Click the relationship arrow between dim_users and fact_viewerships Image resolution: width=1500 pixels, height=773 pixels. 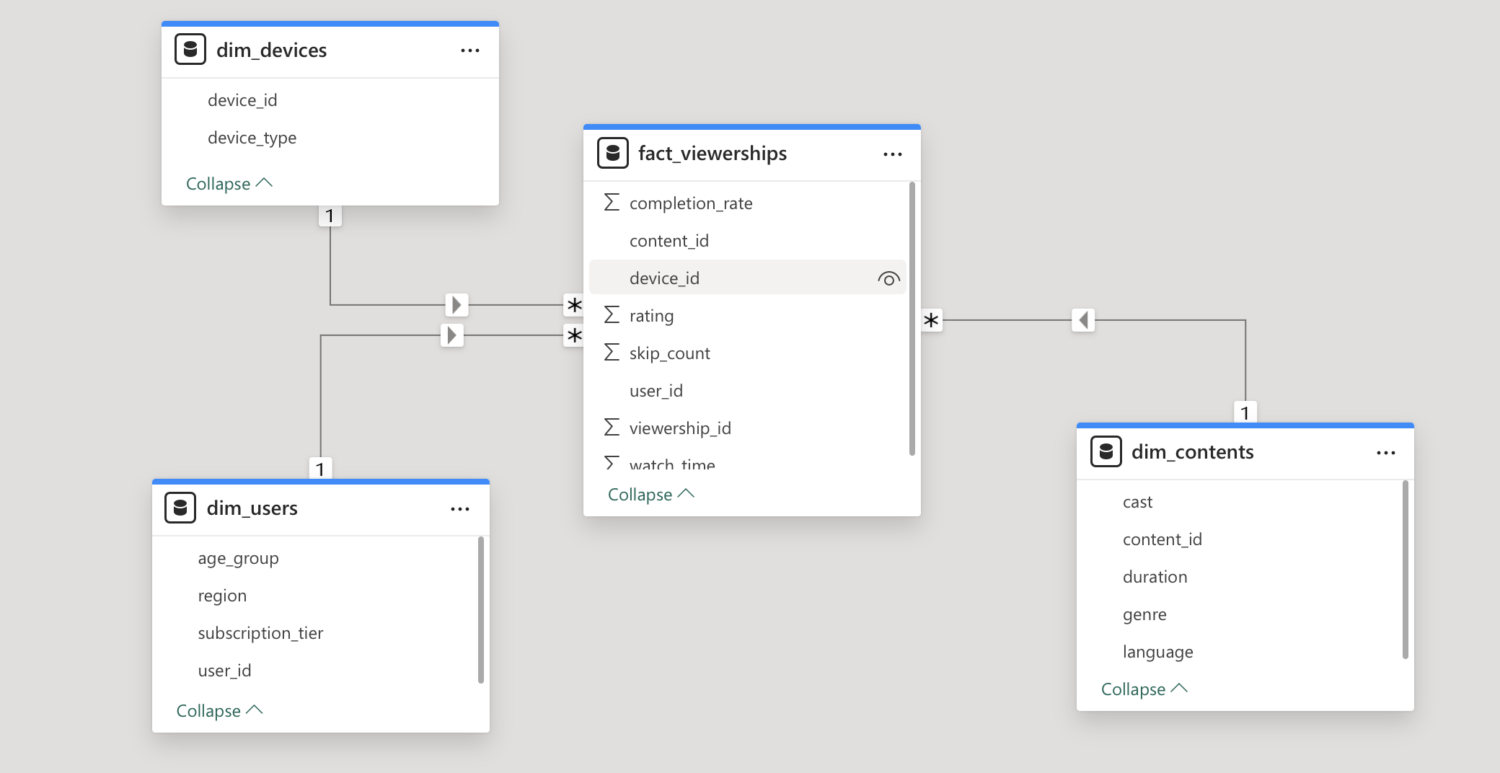click(452, 335)
